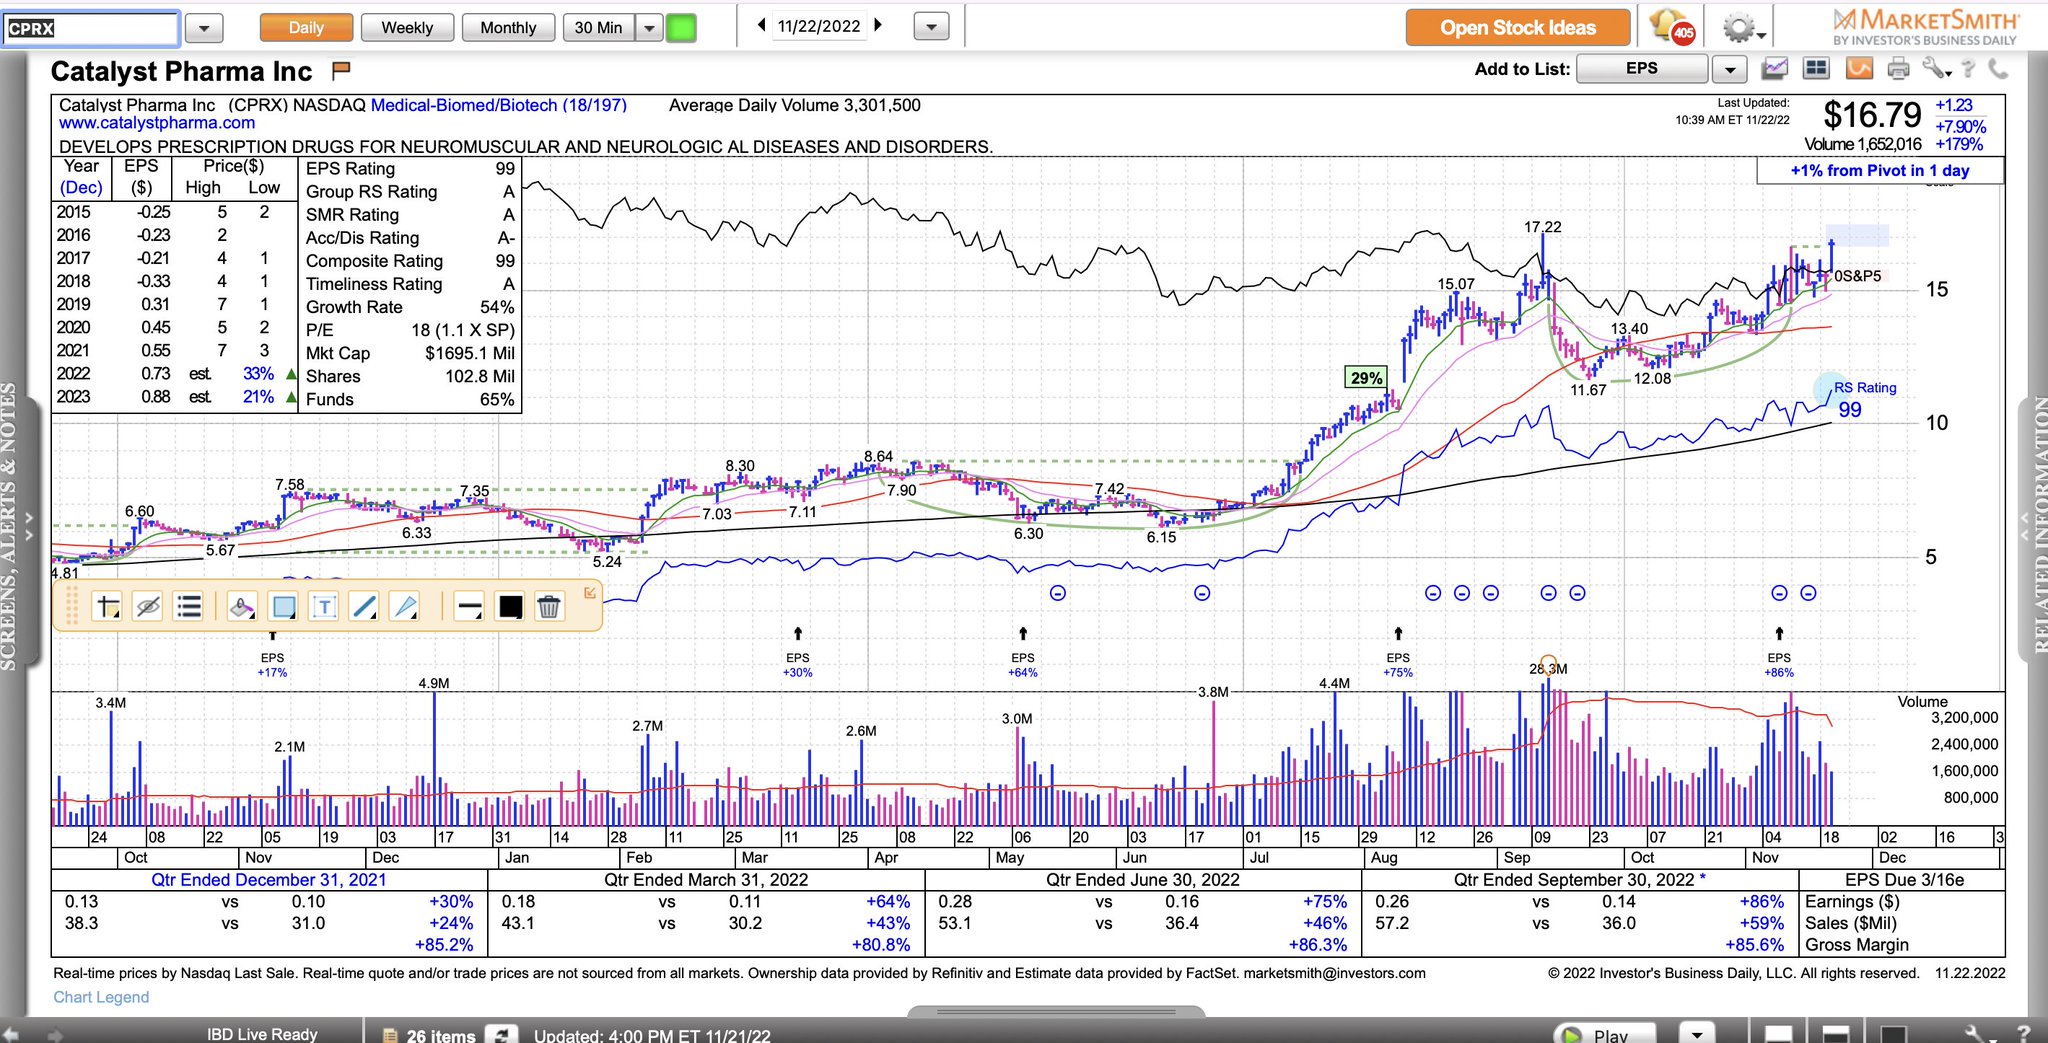Click the 26 items list label
Viewport: 2048px width, 1043px height.
tap(440, 1036)
